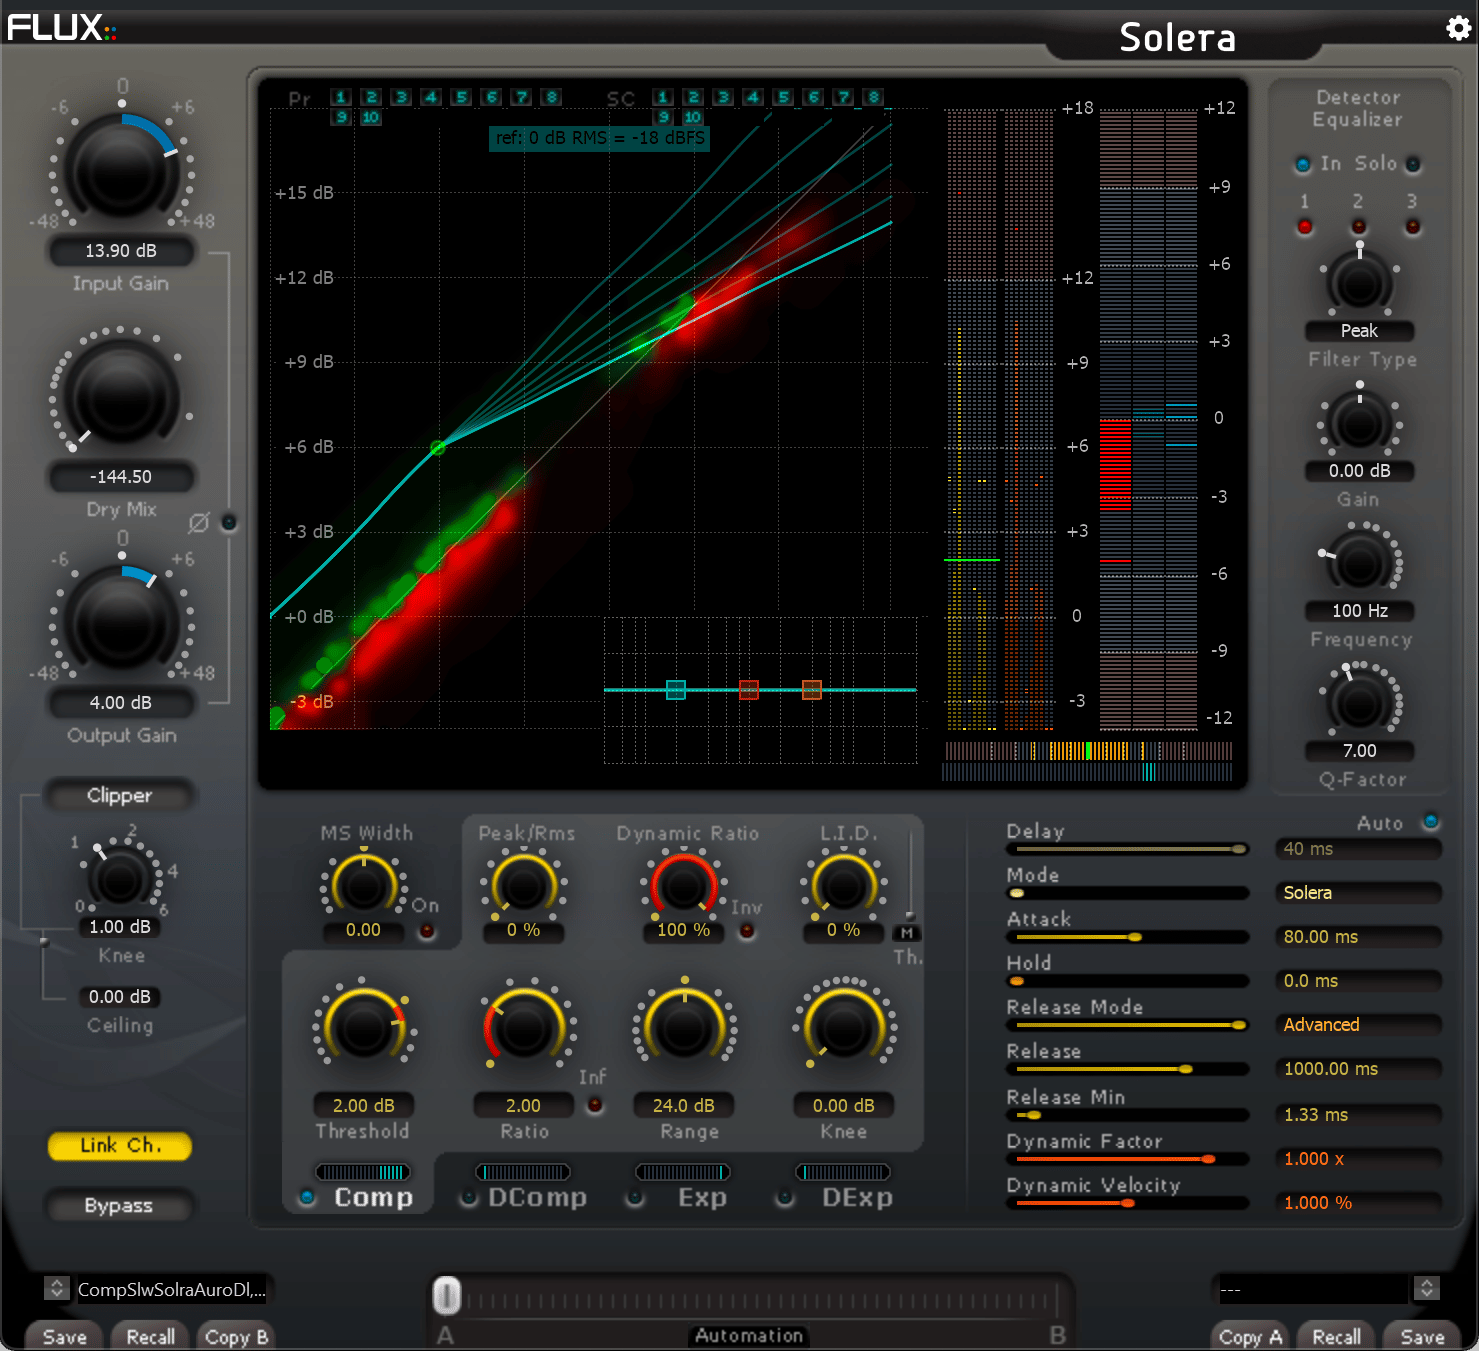
Task: Switch to the Exp section
Action: (x=701, y=1197)
